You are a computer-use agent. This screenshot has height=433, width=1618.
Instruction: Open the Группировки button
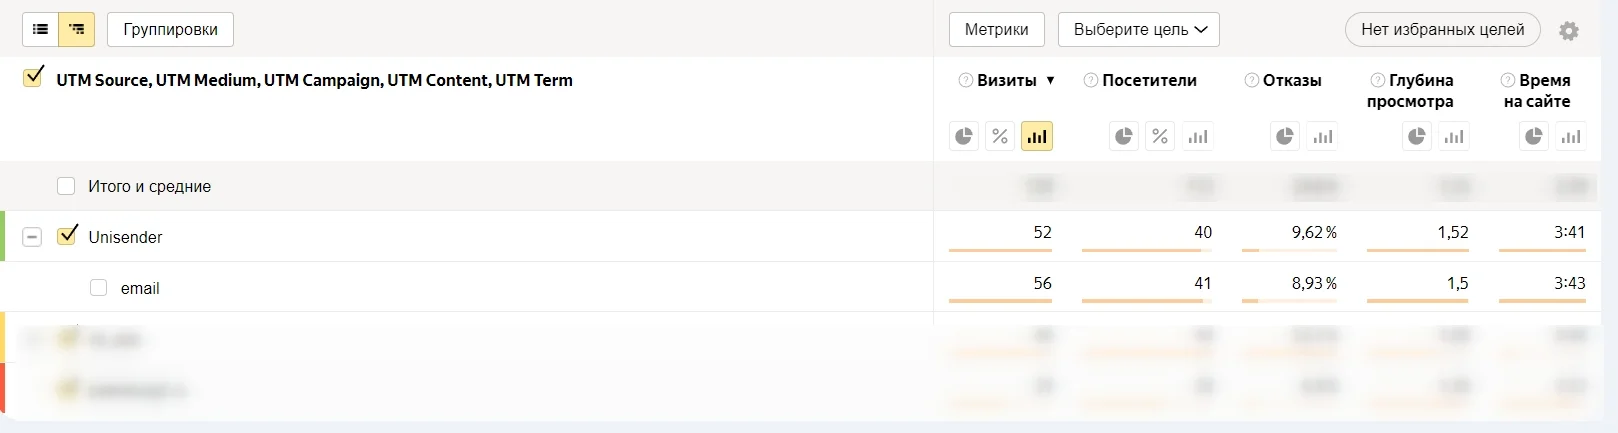pos(170,30)
